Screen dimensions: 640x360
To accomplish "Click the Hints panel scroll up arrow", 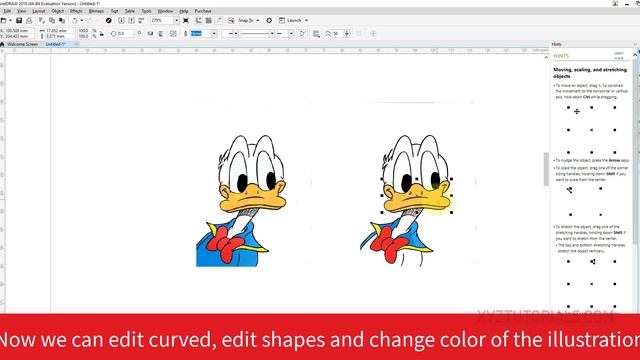I will pos(636,54).
